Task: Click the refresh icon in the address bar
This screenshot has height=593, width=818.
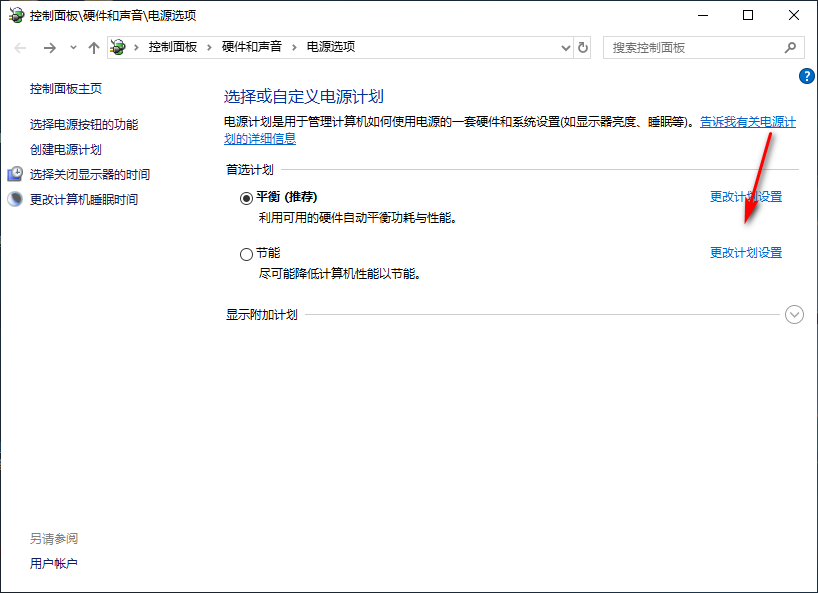Action: [x=583, y=47]
